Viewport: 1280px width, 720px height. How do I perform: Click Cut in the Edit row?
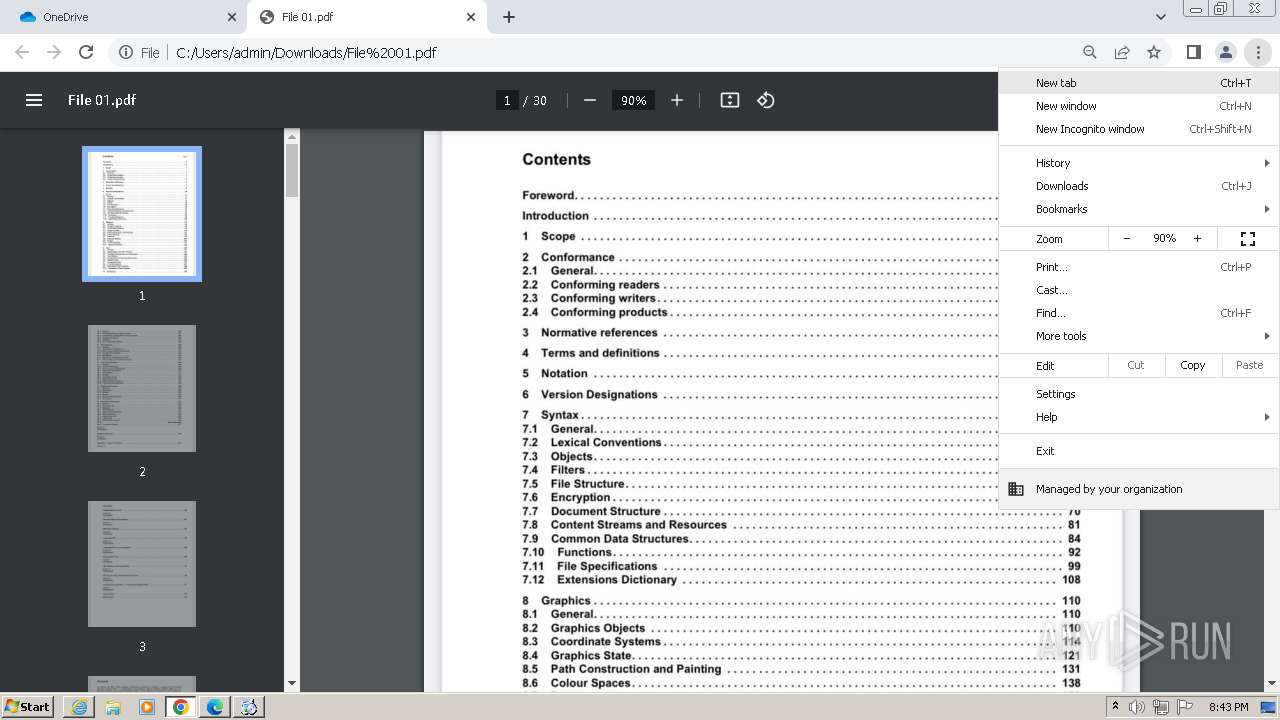coord(1136,365)
